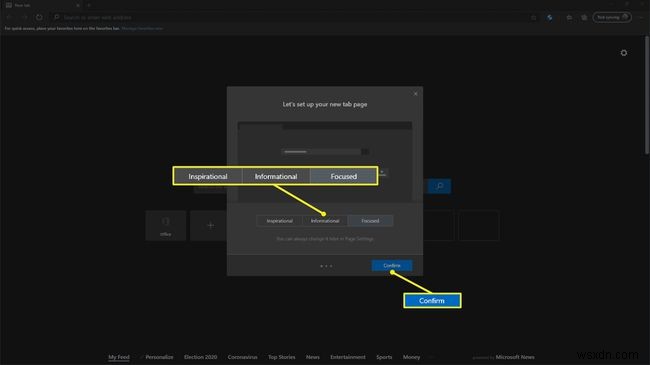650x365 pixels.
Task: Choose the Focused layout in dialog
Action: pyautogui.click(x=370, y=221)
